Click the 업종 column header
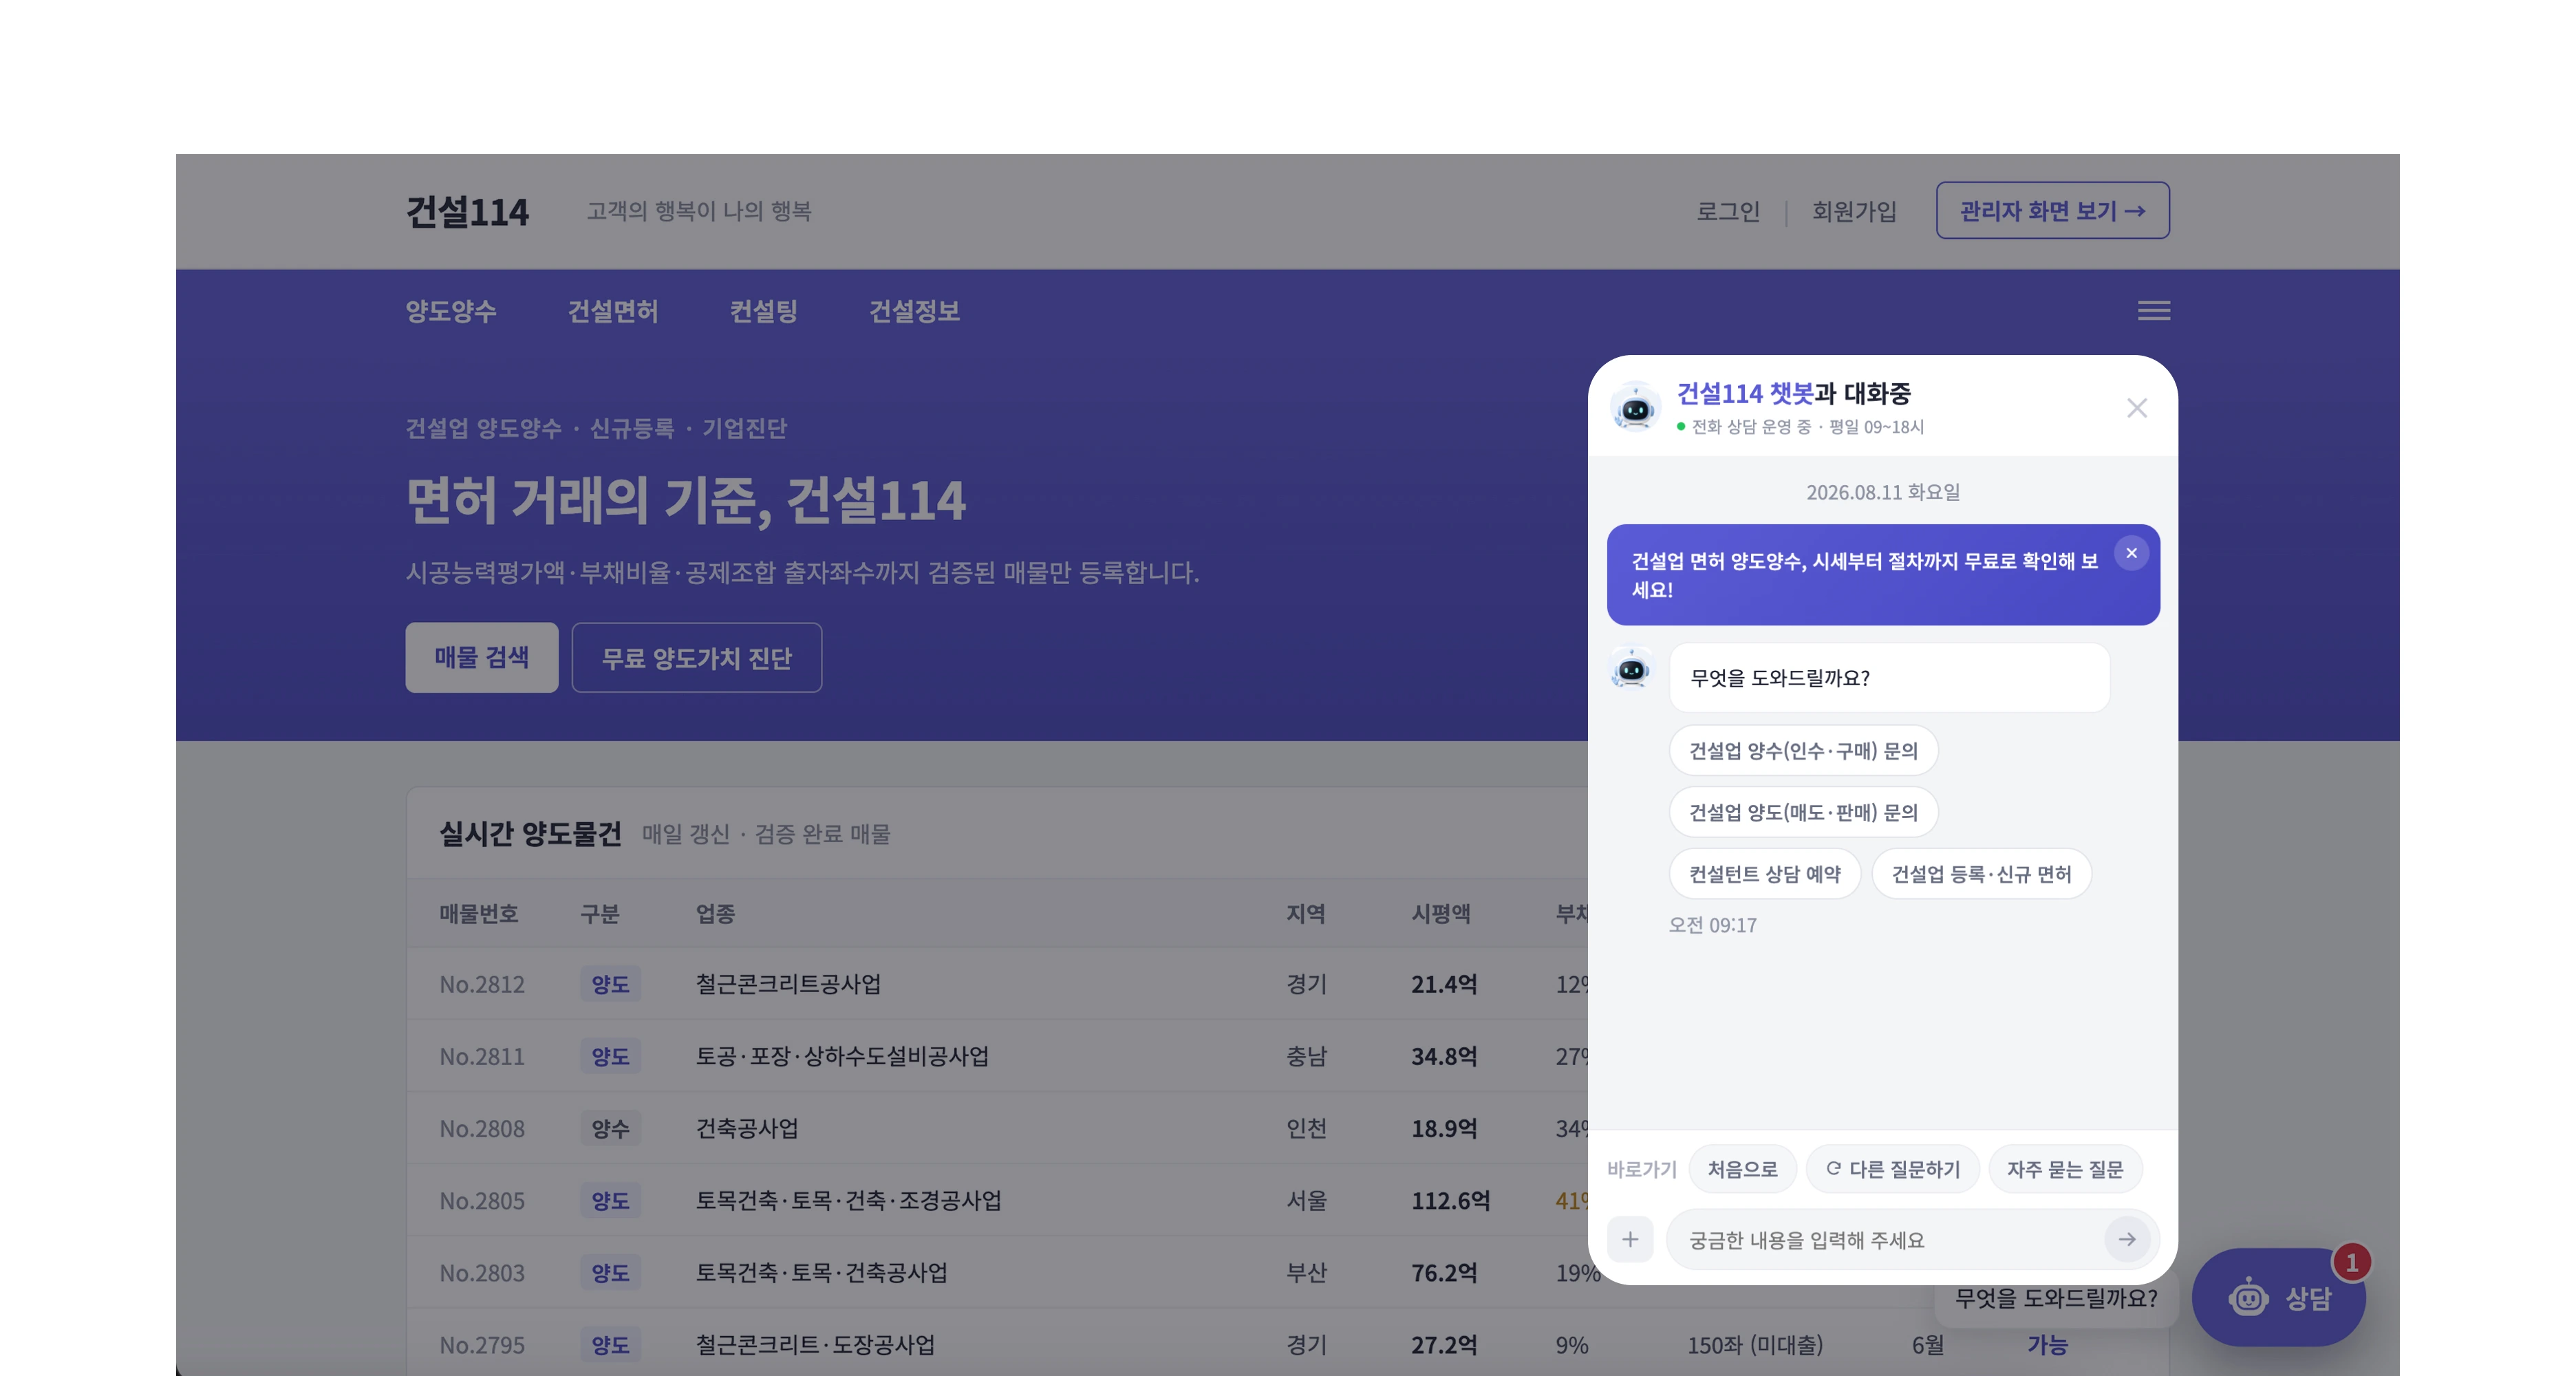This screenshot has width=2576, height=1376. pos(715,913)
